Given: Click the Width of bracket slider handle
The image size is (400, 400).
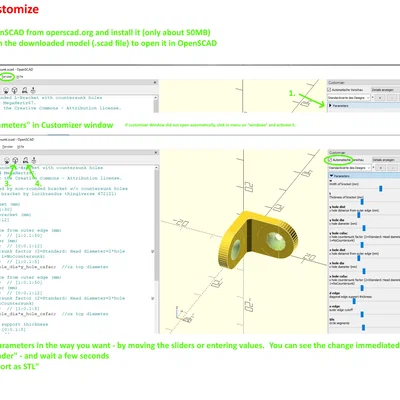Looking at the screenshot, I should (x=380, y=189).
